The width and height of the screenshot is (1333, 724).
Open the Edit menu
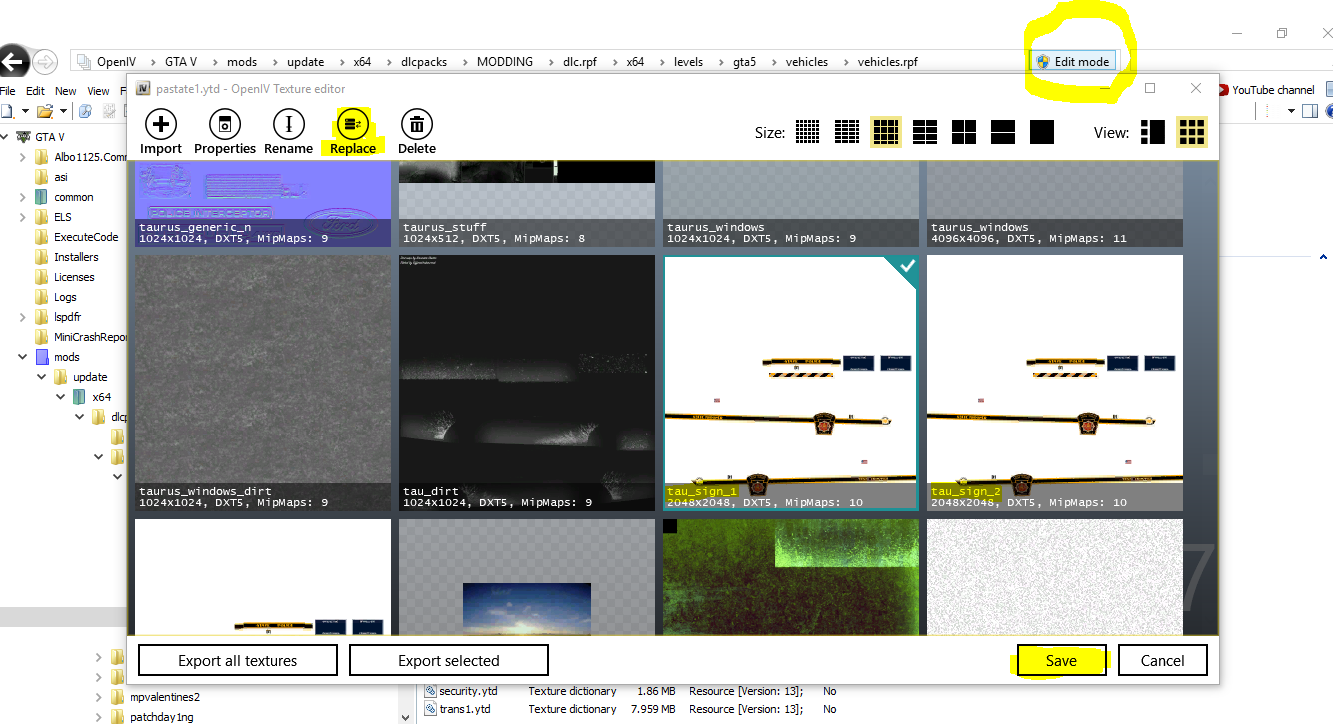point(35,91)
